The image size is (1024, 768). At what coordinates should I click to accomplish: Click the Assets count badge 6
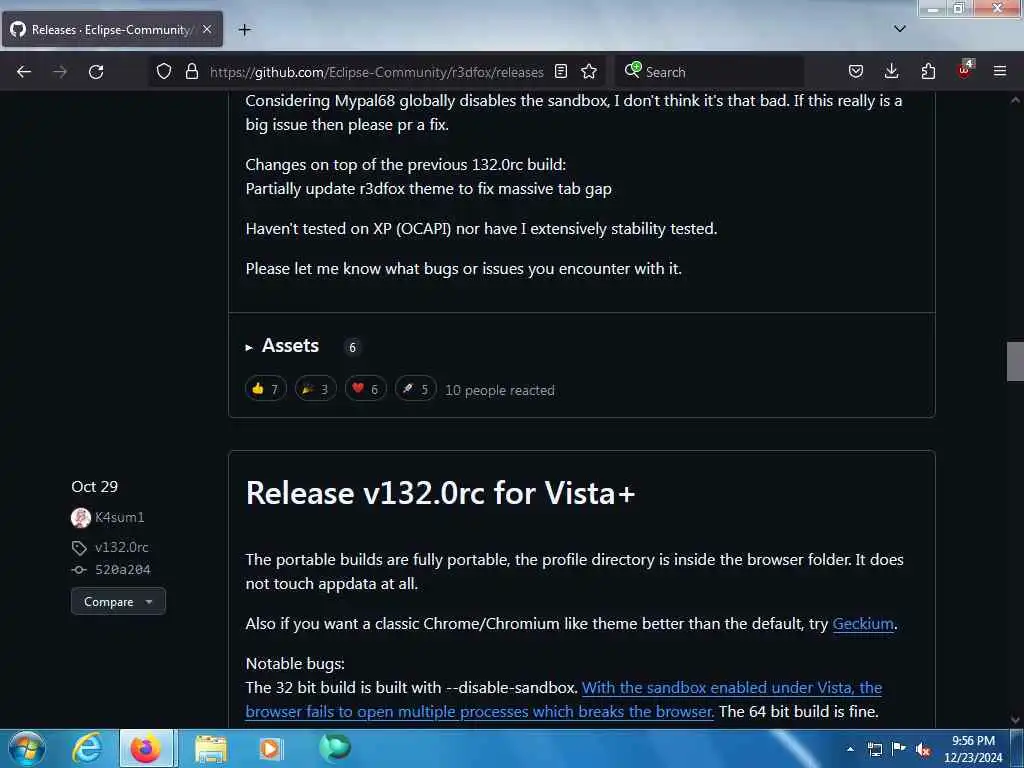click(353, 347)
